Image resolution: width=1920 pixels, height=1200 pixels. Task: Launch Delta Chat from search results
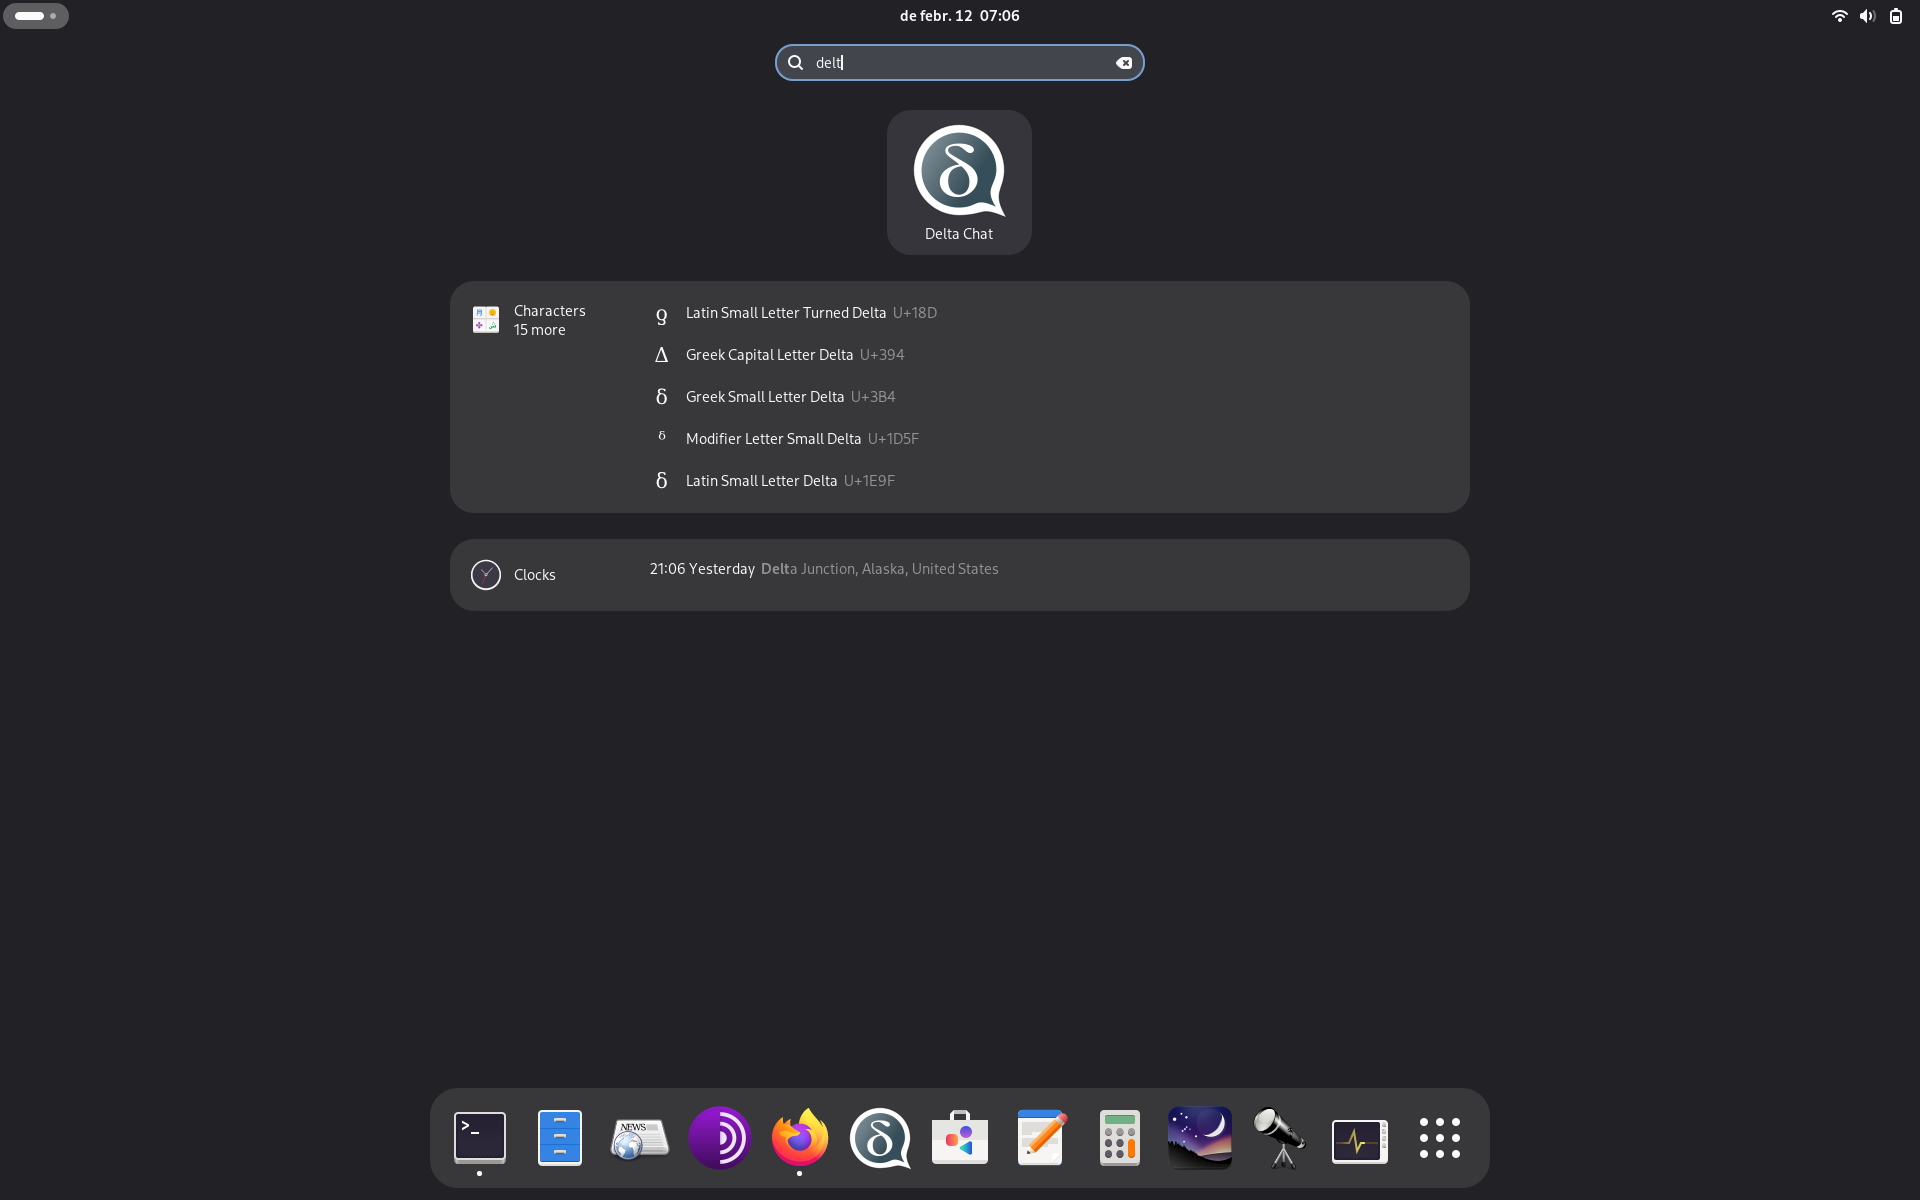click(959, 182)
